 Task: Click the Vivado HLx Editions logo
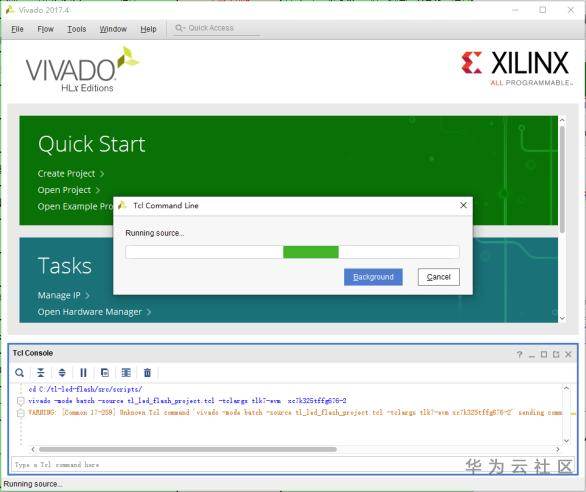click(x=82, y=70)
